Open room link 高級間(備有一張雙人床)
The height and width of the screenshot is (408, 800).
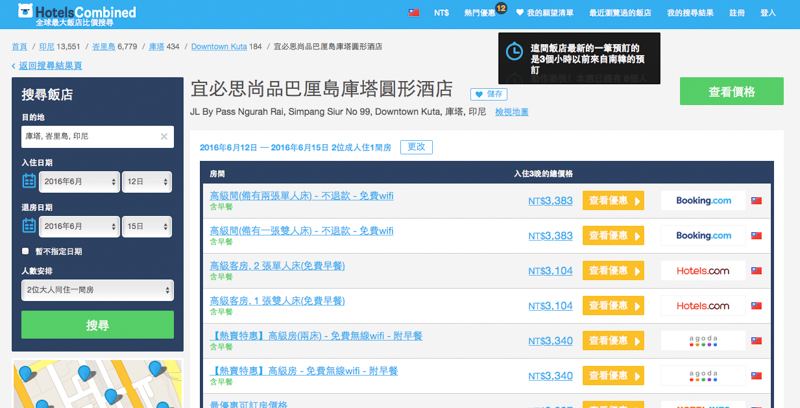(x=302, y=231)
